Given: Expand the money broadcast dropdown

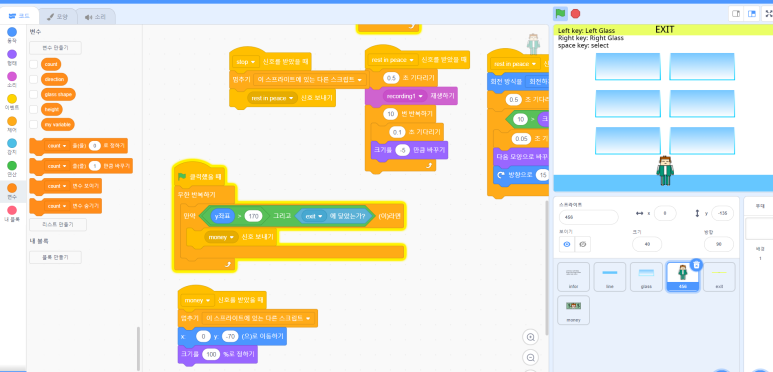Looking at the screenshot, I should click(x=231, y=237).
